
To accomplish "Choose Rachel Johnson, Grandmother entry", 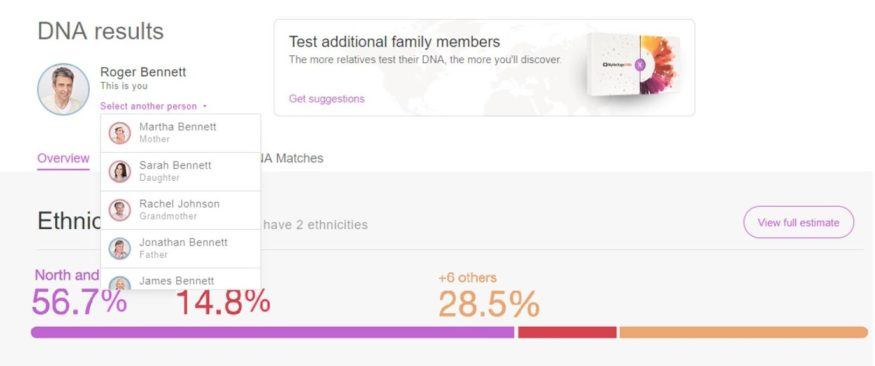I will pos(180,210).
